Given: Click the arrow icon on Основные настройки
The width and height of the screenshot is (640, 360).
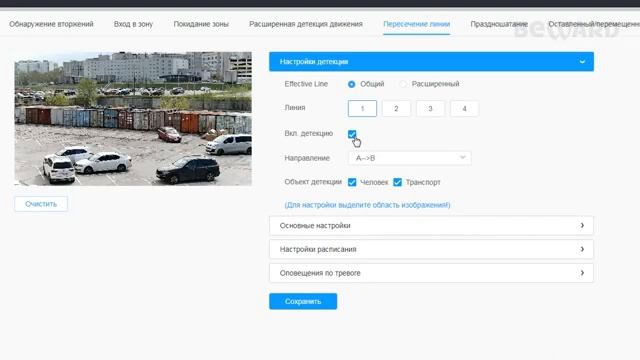Looking at the screenshot, I should tap(582, 225).
